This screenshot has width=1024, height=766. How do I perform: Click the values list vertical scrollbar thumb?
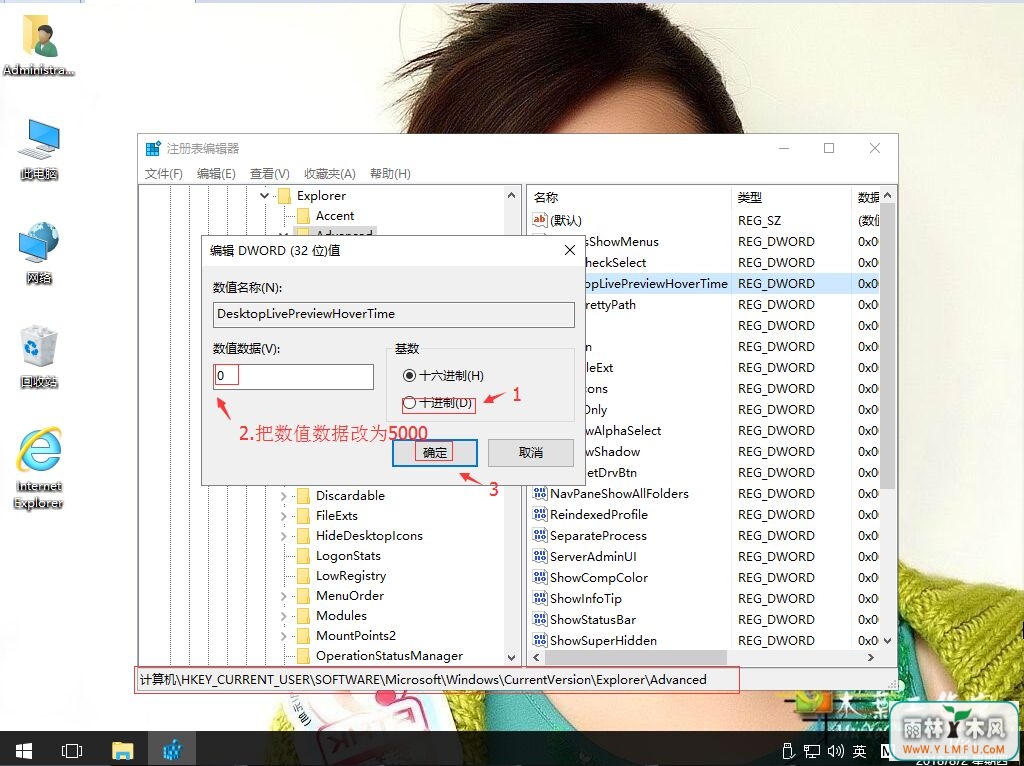886,347
